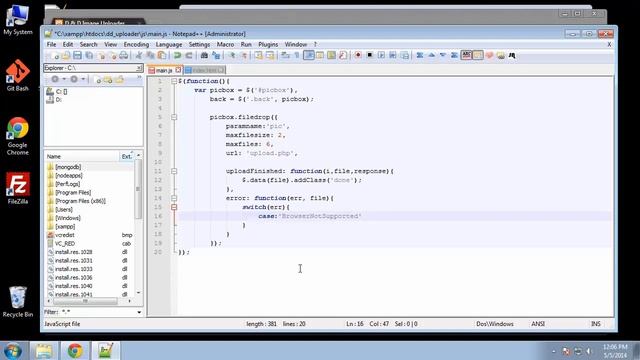Sort the file list by Ext. column

127,156
